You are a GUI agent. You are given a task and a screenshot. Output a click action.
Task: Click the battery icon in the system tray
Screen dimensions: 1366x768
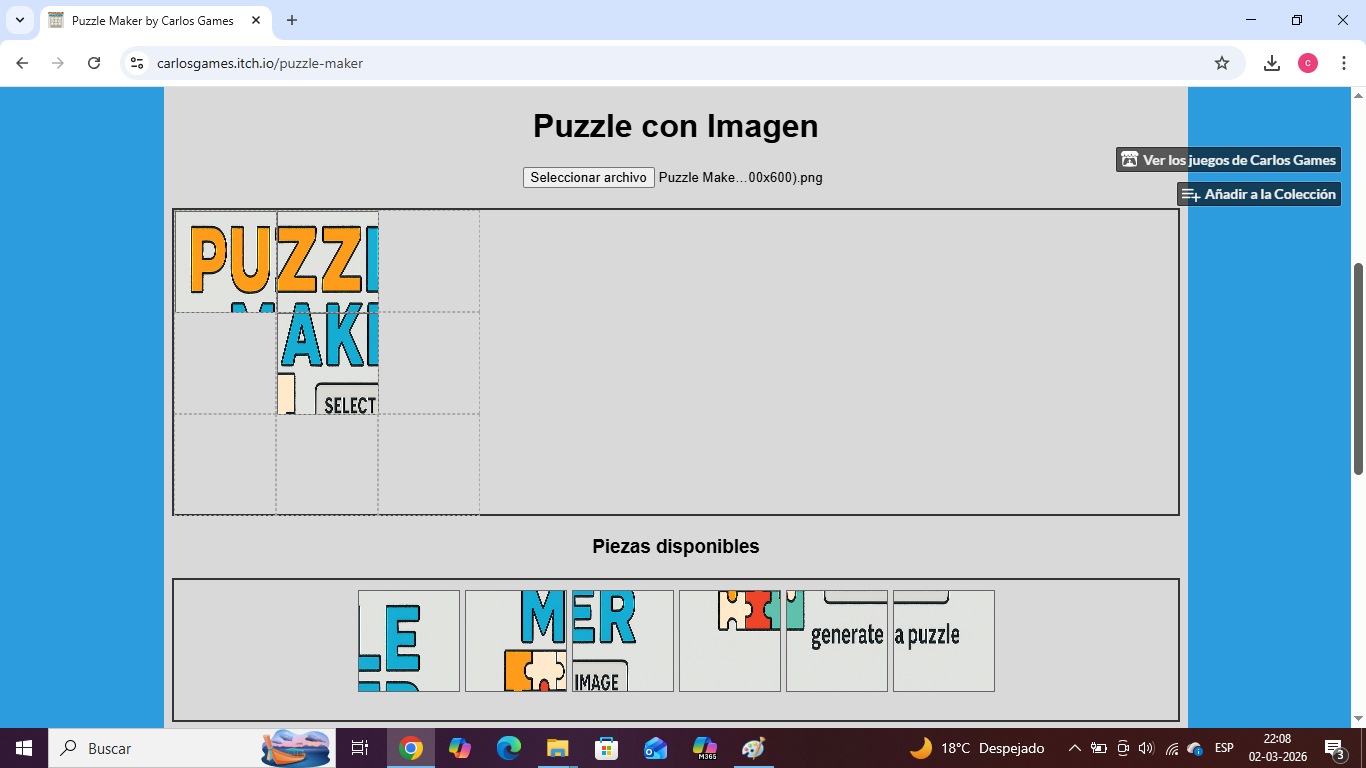tap(1099, 748)
